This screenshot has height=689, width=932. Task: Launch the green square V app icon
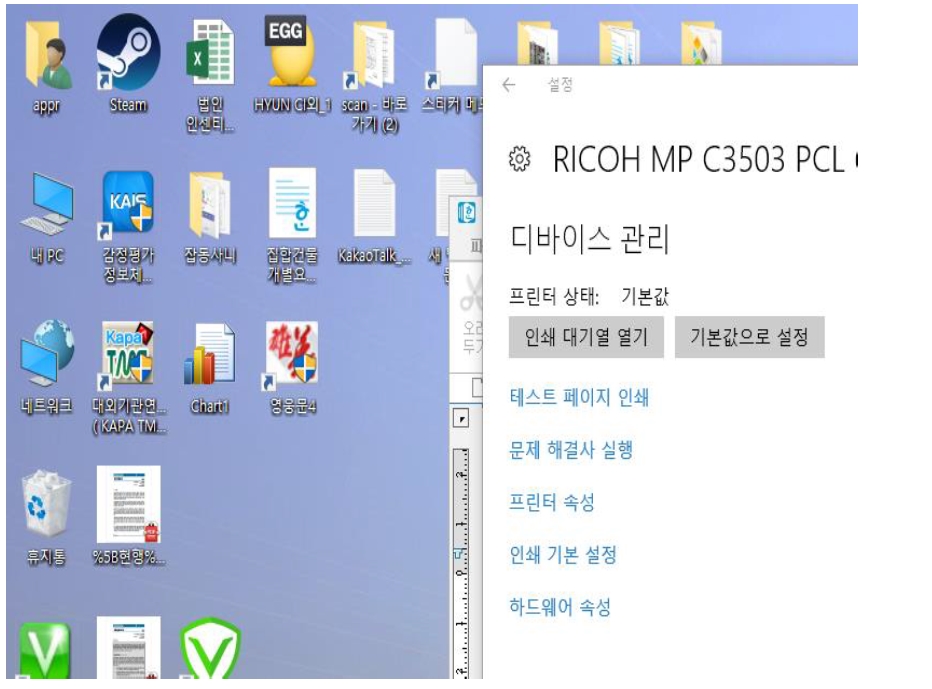45,650
